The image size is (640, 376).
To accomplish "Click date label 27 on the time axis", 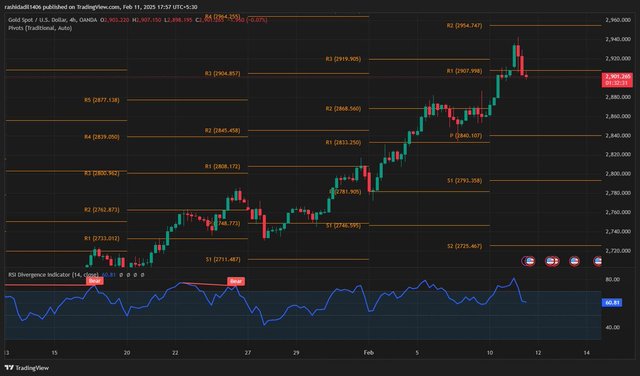I will coord(248,353).
